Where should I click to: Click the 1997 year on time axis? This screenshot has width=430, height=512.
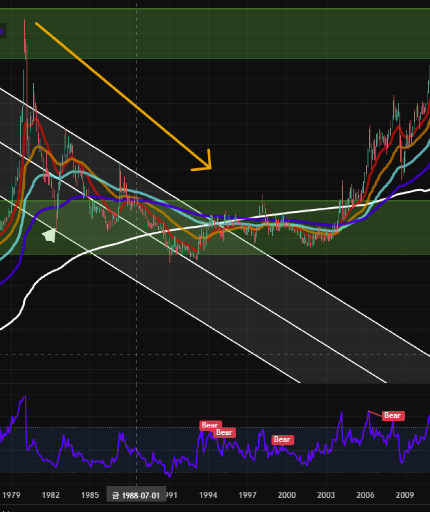point(247,495)
